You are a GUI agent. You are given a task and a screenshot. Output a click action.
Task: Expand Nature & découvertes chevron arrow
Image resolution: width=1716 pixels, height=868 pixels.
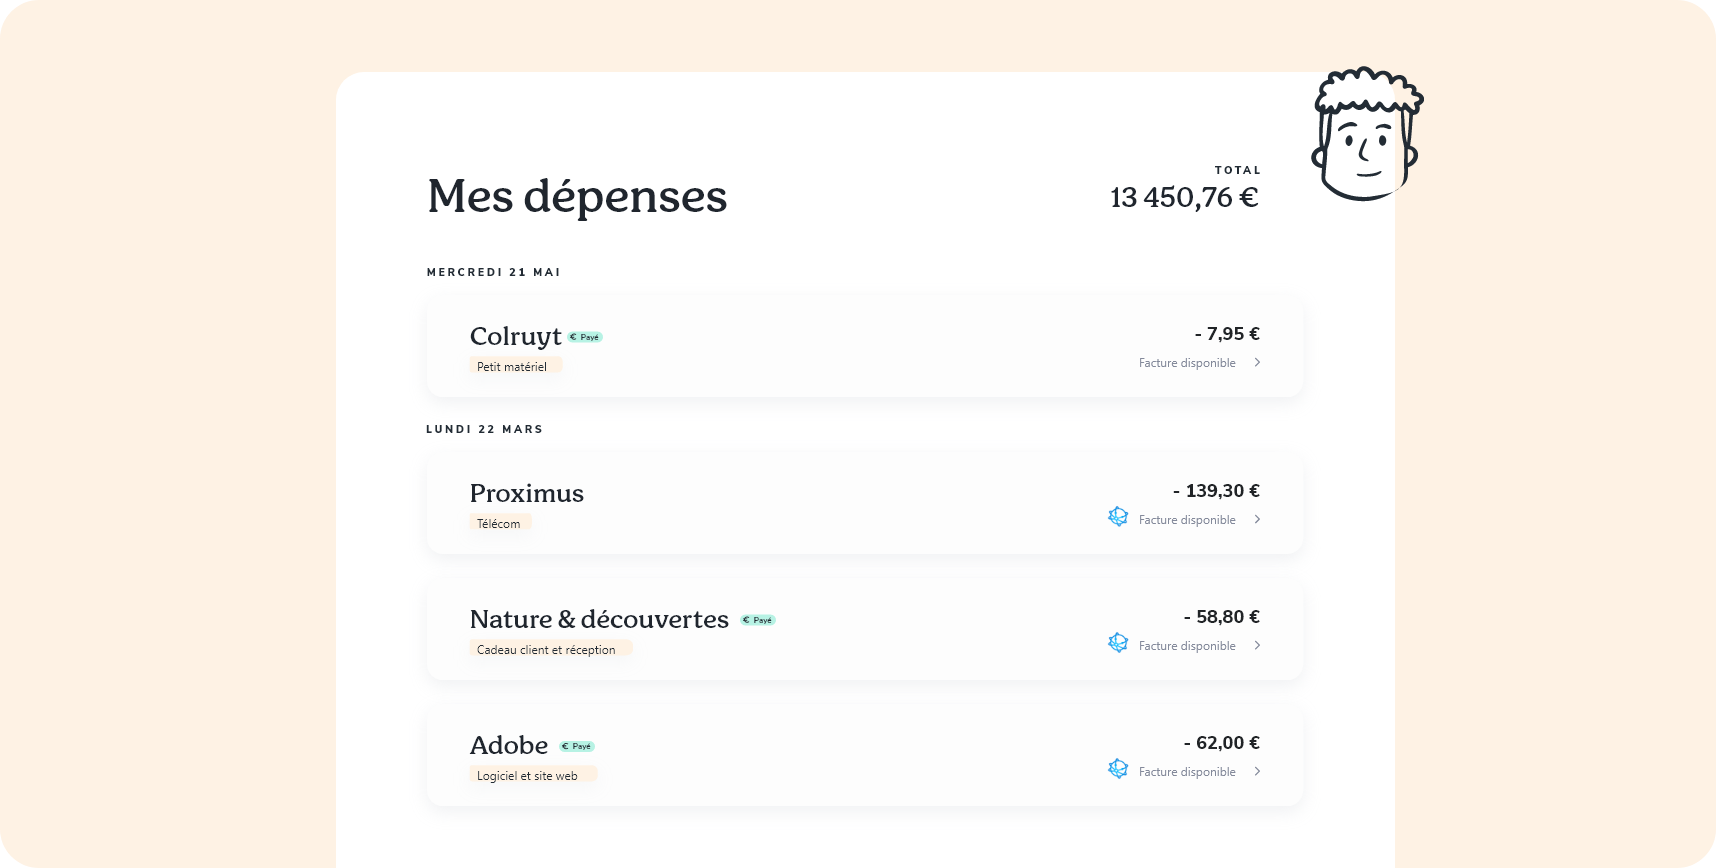pos(1257,646)
